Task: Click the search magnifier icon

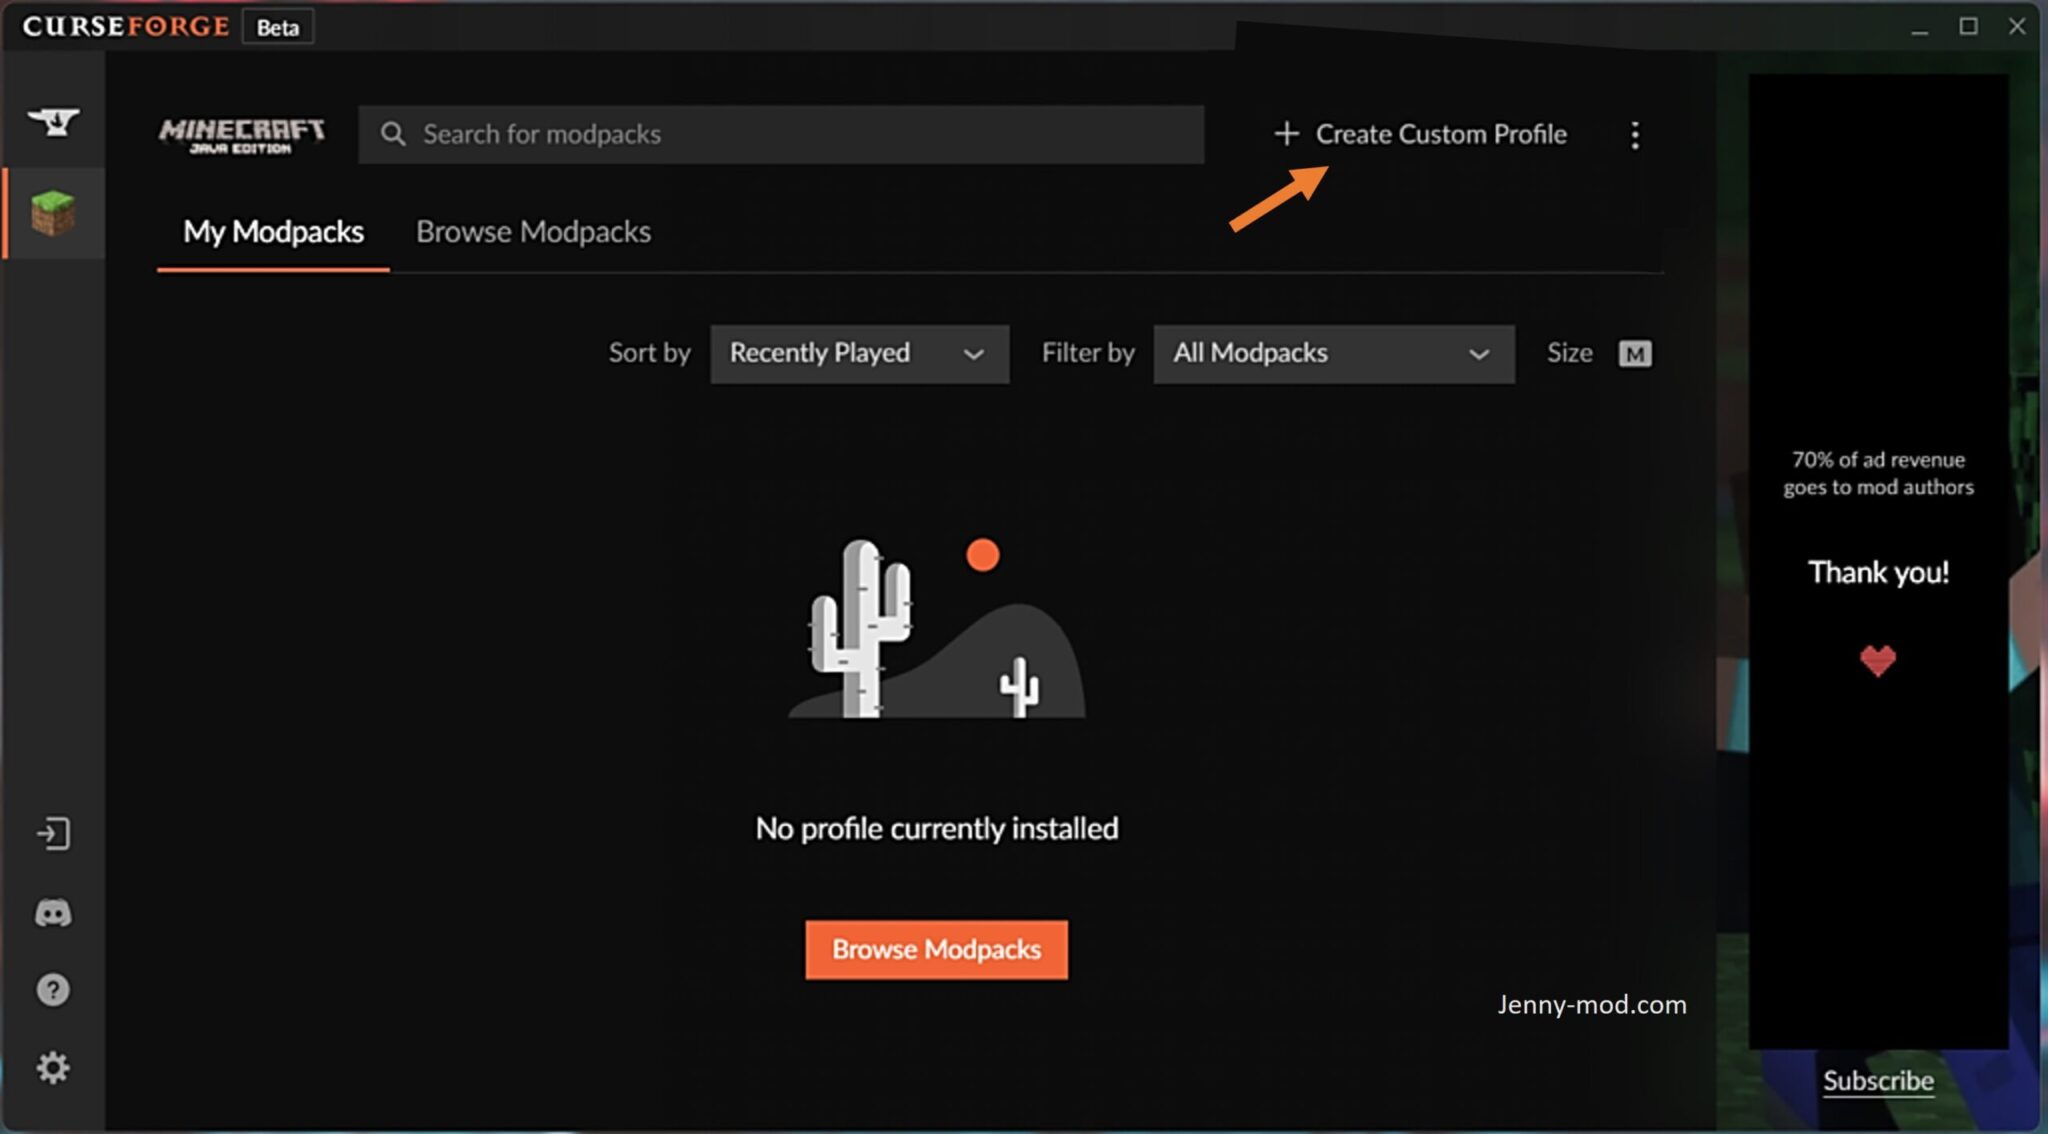Action: pyautogui.click(x=393, y=134)
